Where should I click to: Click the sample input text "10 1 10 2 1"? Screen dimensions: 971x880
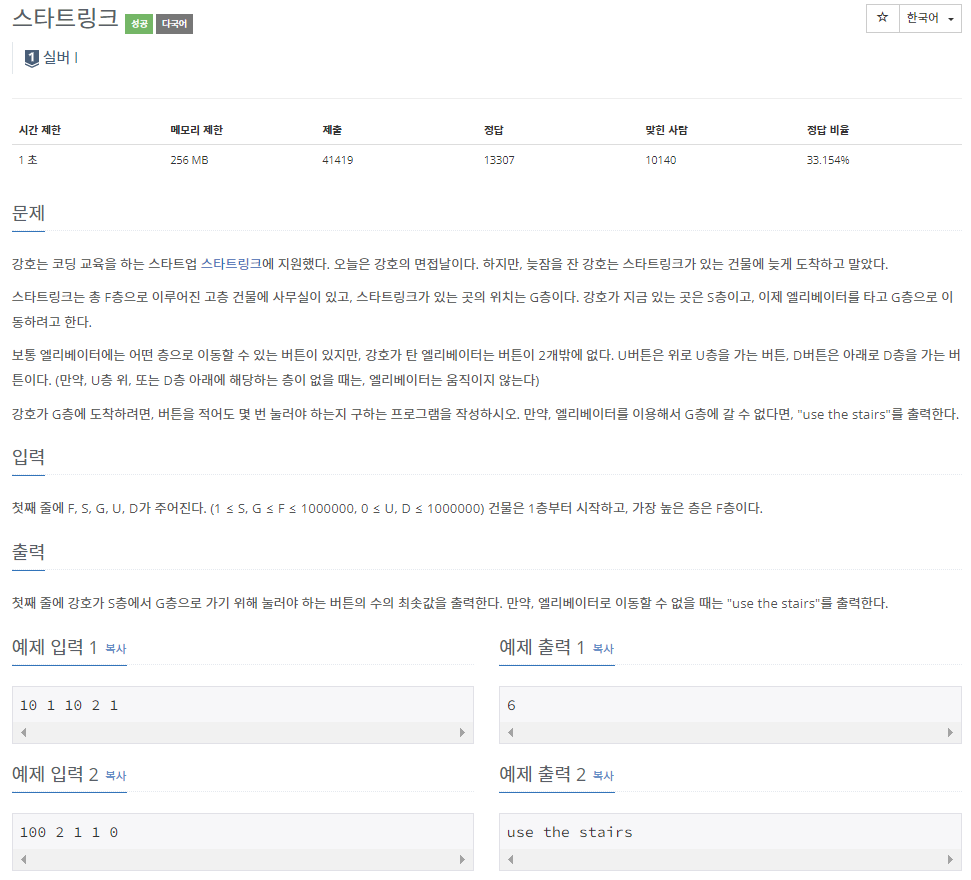pos(69,705)
